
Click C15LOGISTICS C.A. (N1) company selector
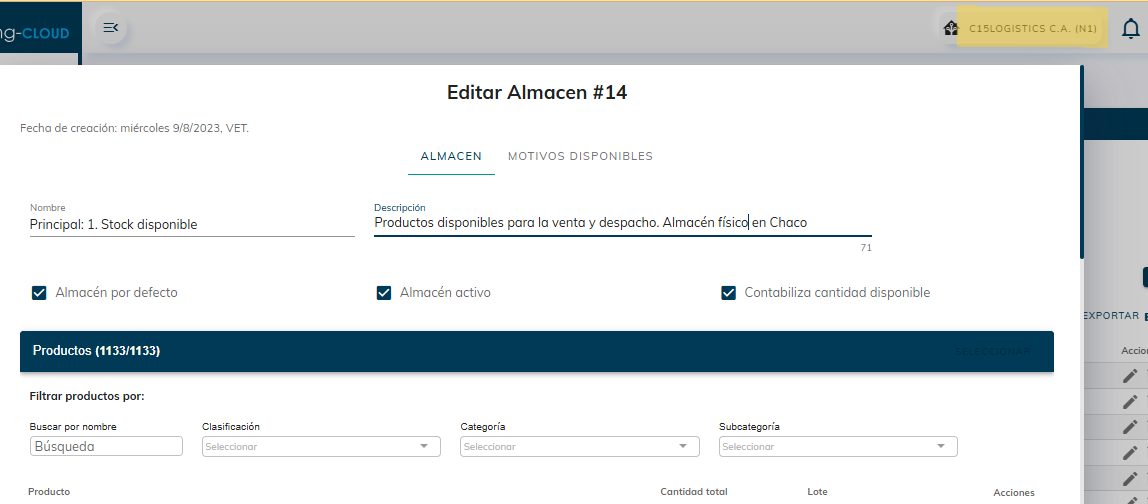click(1032, 29)
